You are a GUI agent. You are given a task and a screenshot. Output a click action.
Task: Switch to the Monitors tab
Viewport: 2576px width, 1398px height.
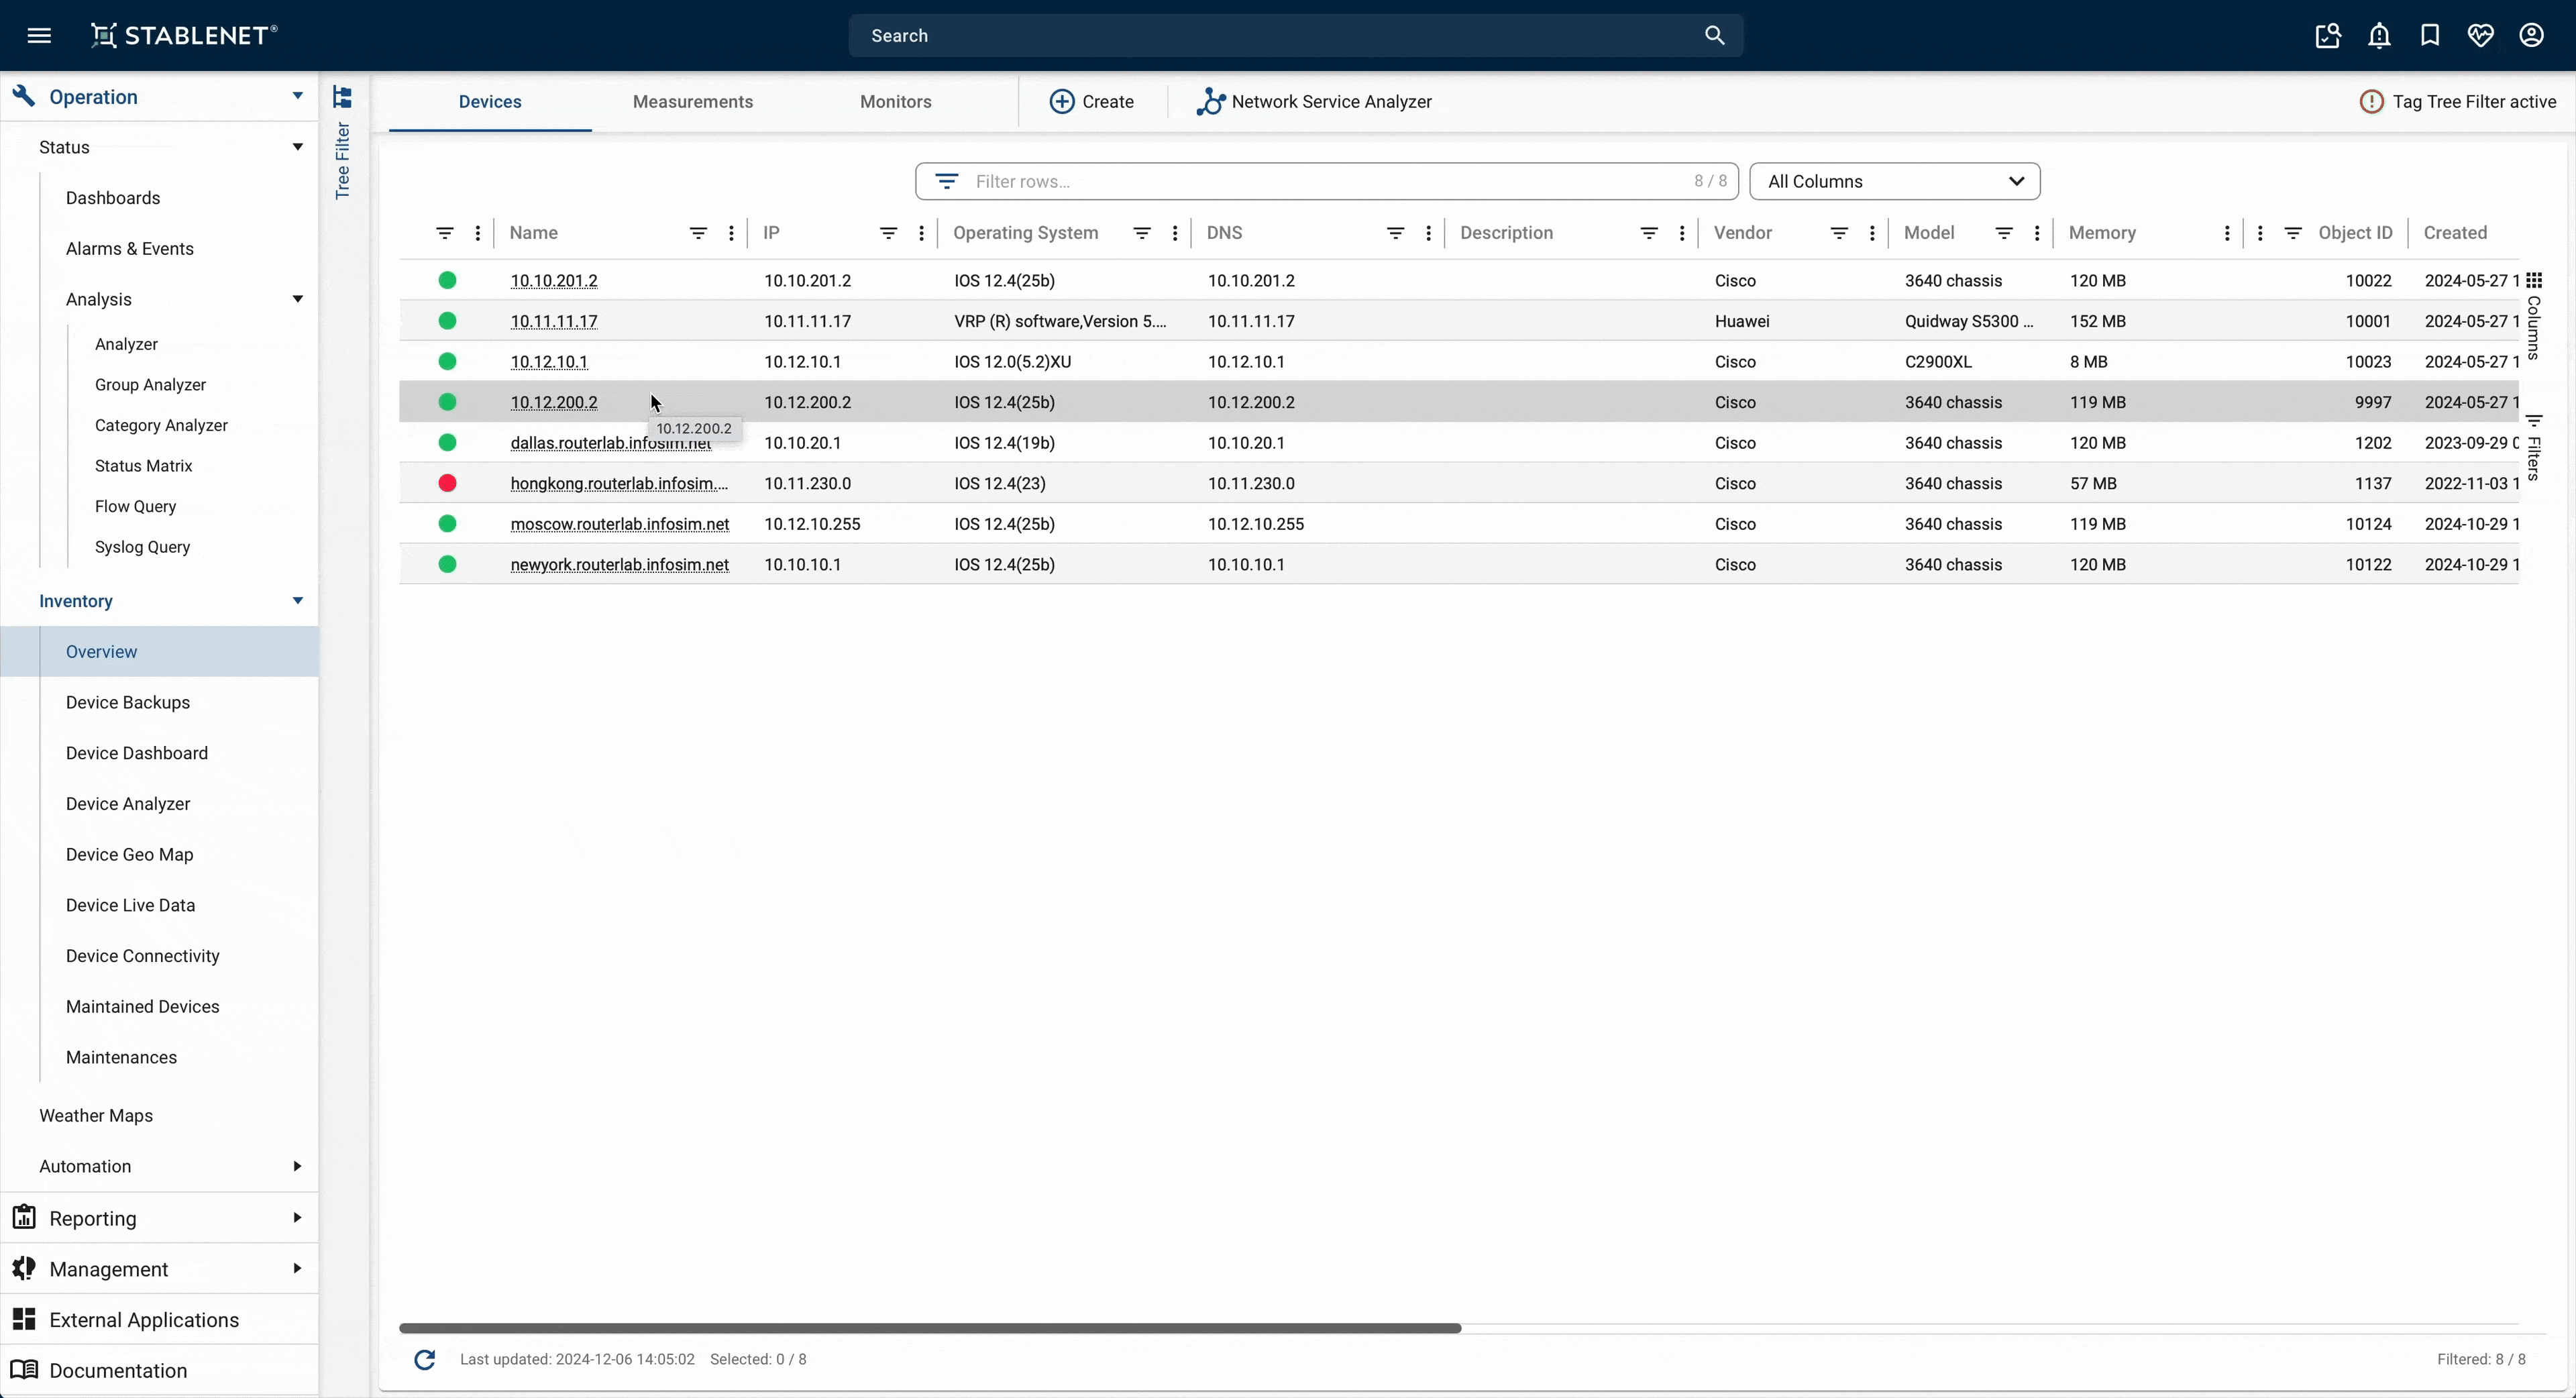coord(896,102)
